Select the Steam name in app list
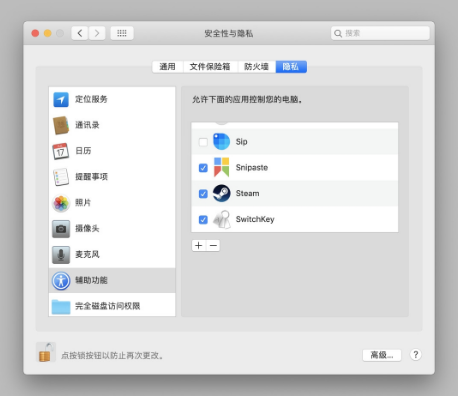This screenshot has width=458, height=396. coord(248,193)
